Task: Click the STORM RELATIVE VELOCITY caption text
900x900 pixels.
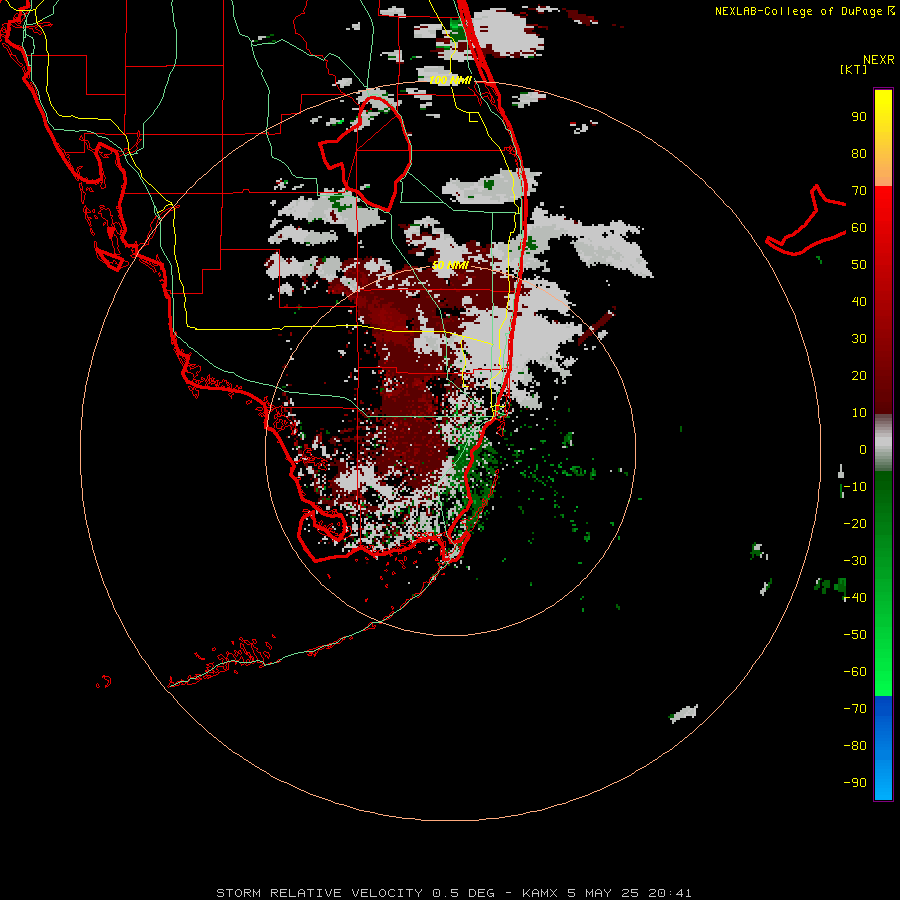Action: point(319,893)
